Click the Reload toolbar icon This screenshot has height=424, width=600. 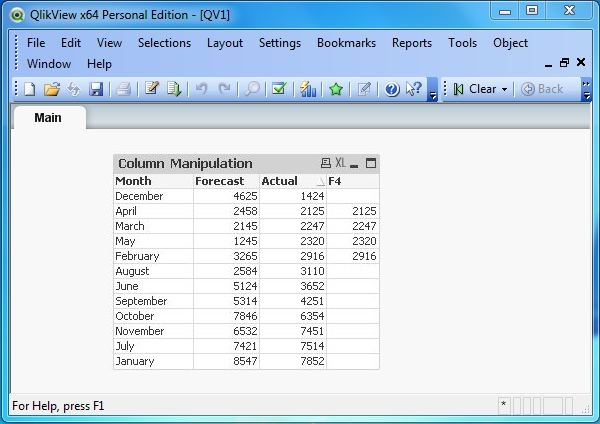tap(73, 89)
